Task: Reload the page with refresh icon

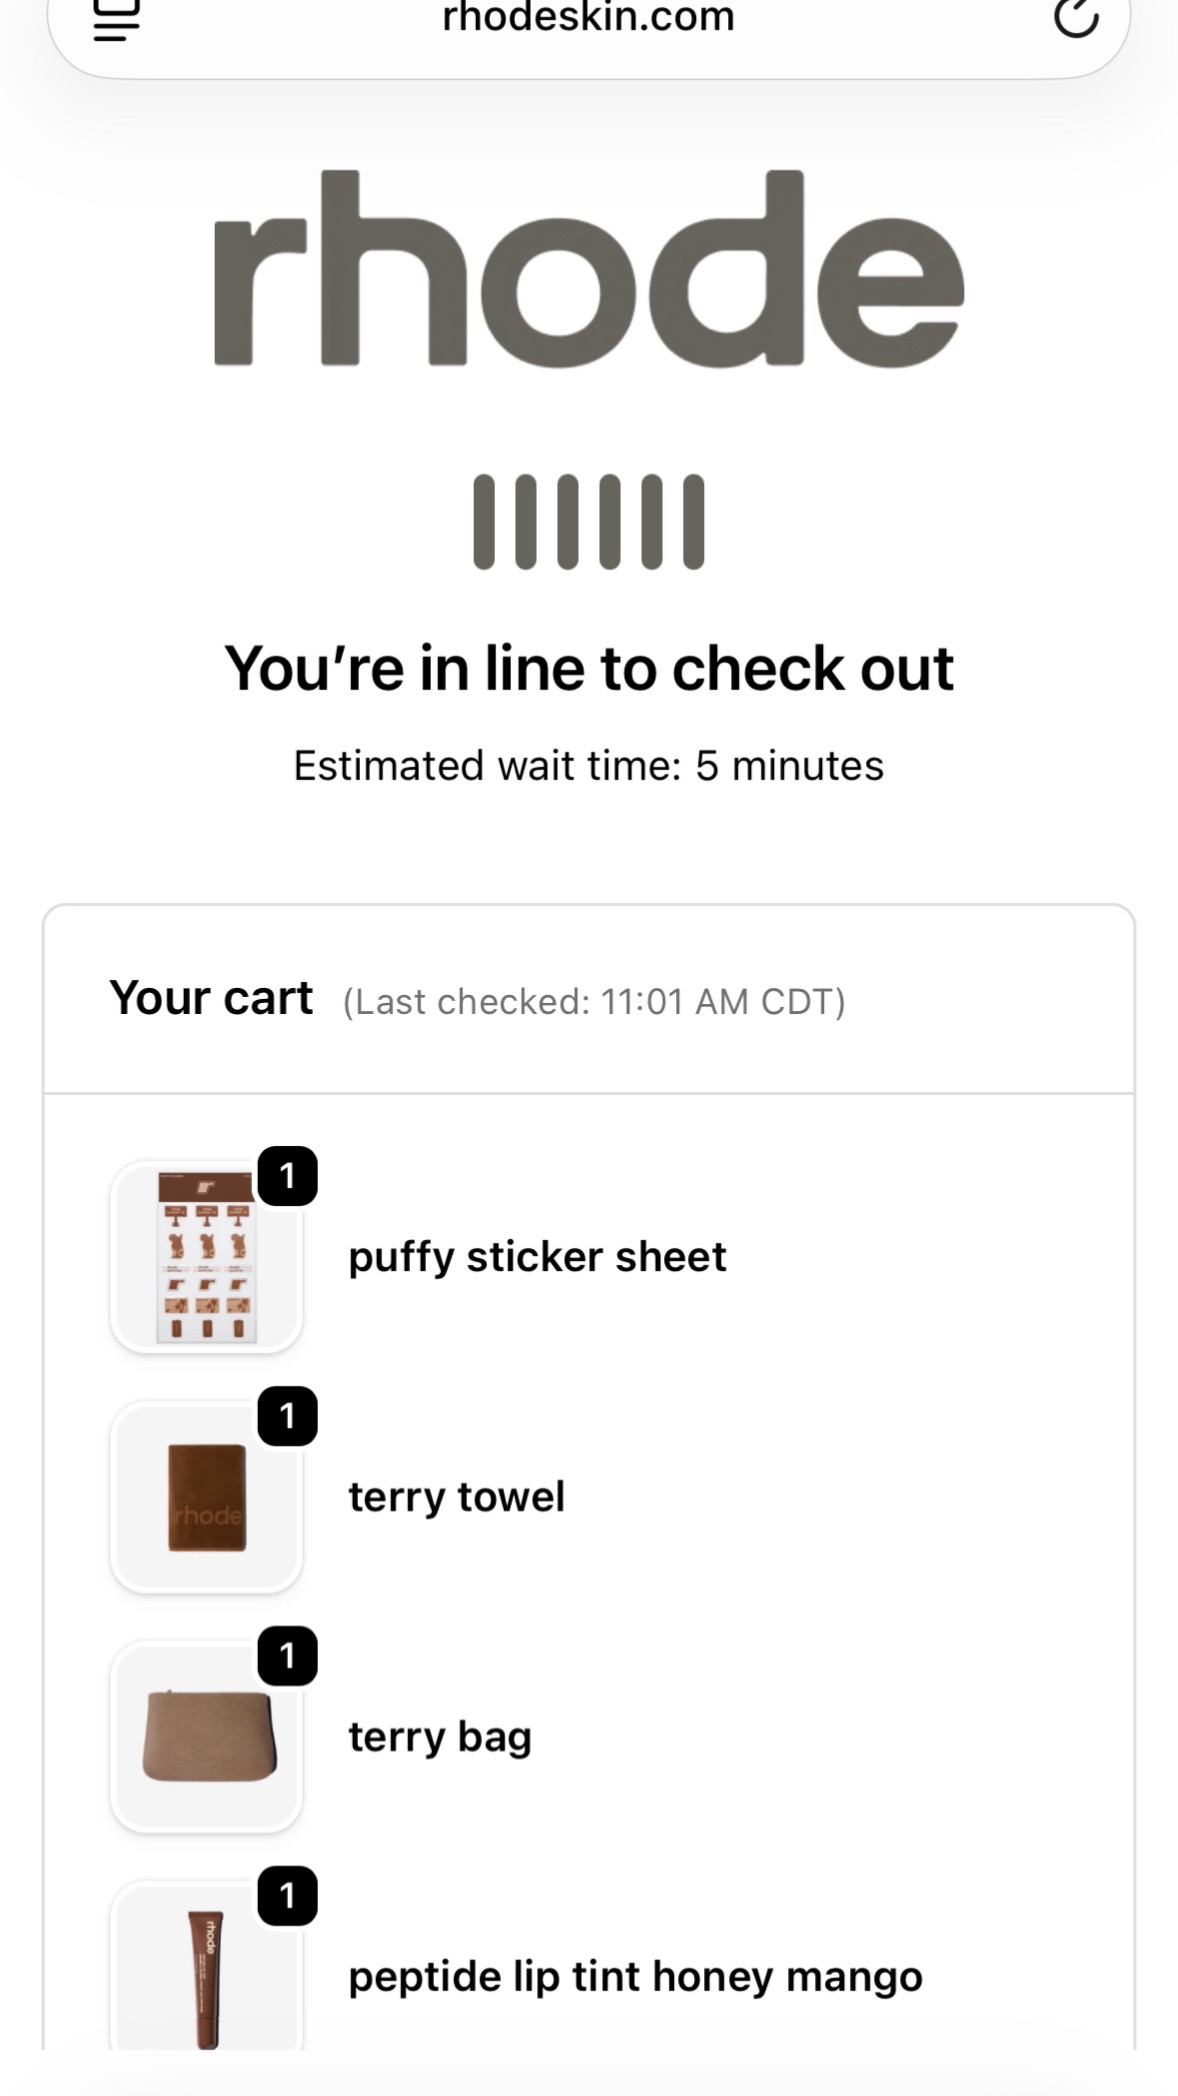Action: (1076, 17)
